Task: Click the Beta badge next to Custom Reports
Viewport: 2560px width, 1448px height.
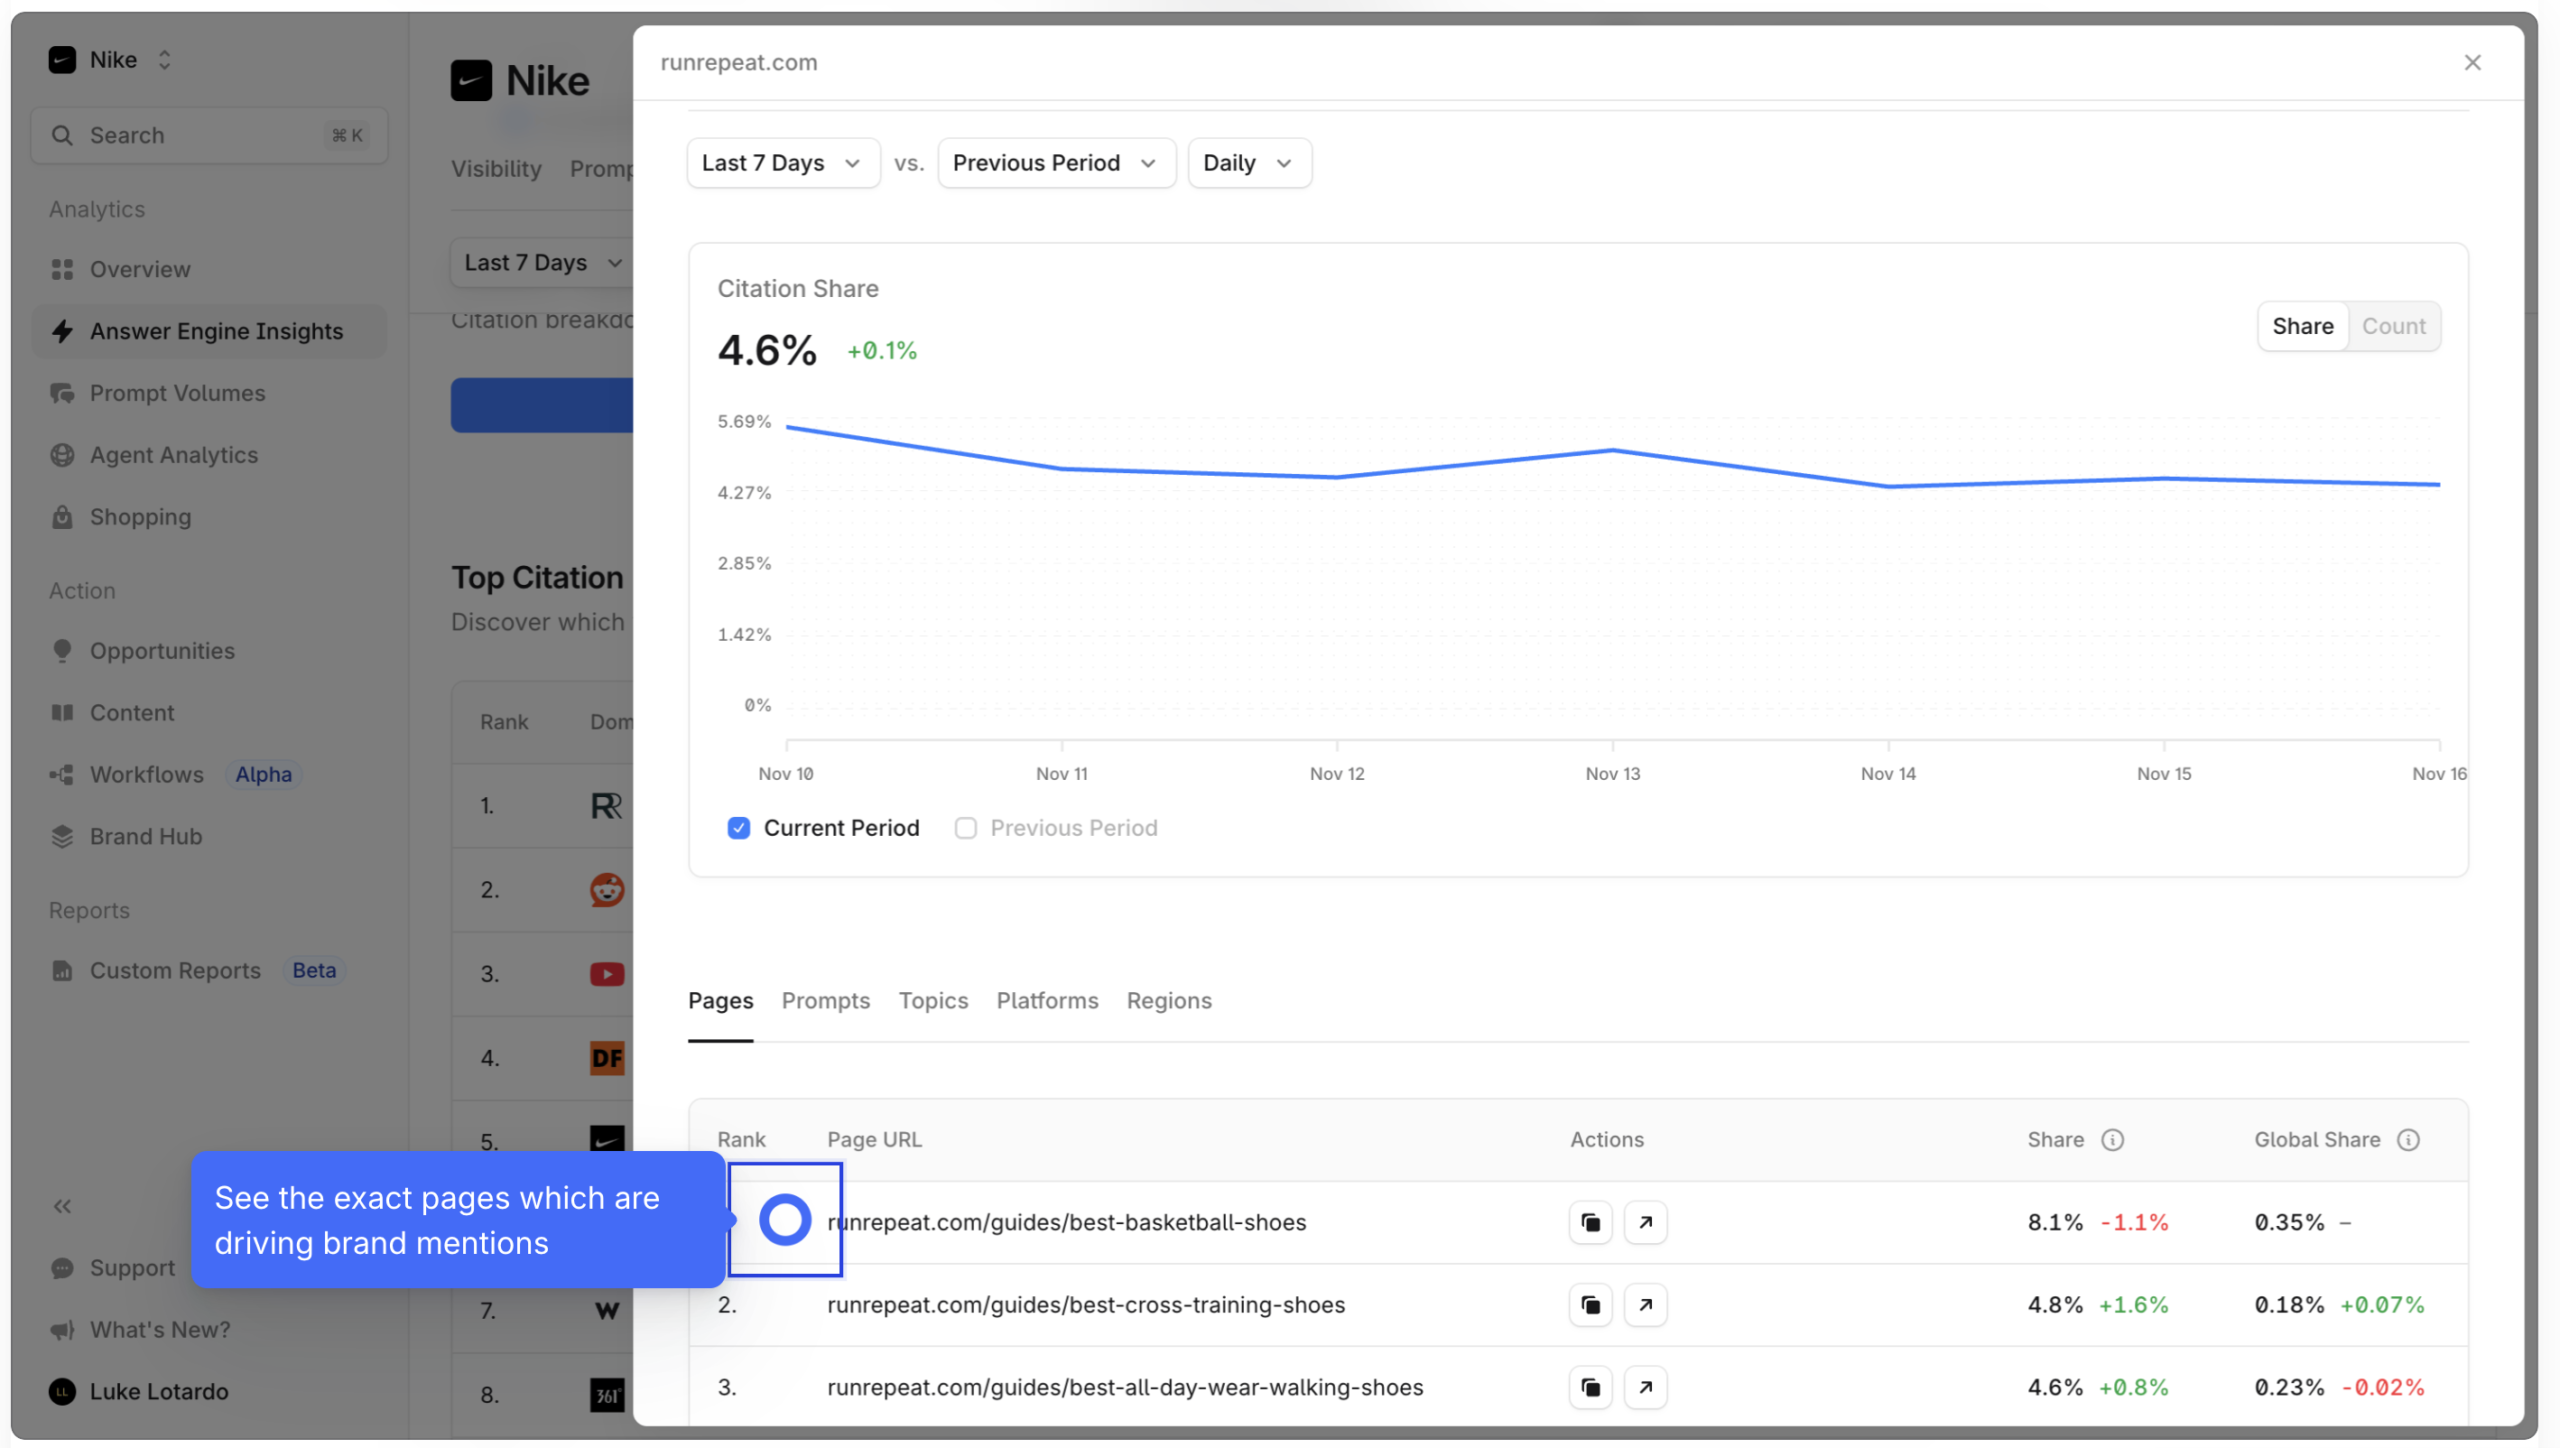Action: pos(314,971)
